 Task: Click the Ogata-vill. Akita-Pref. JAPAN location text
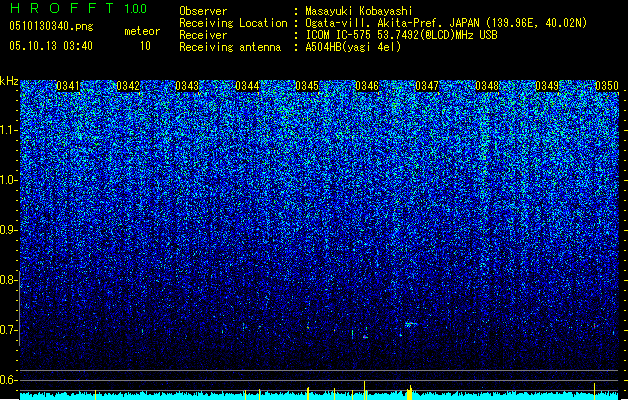392,23
